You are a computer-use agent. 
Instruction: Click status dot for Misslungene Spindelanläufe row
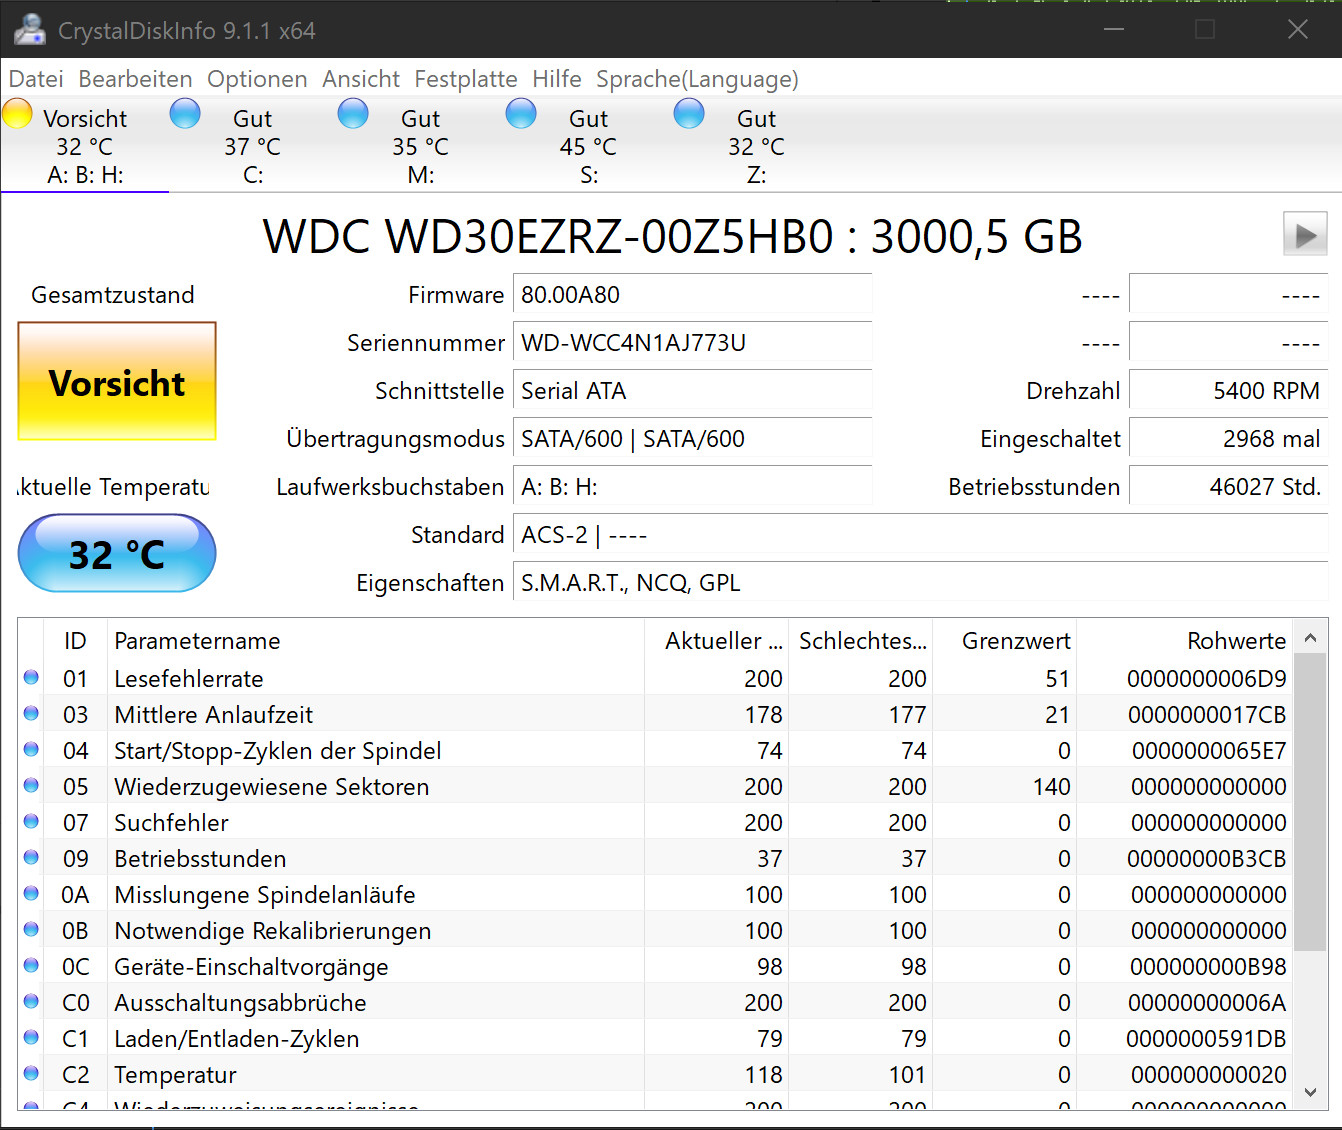tap(31, 894)
